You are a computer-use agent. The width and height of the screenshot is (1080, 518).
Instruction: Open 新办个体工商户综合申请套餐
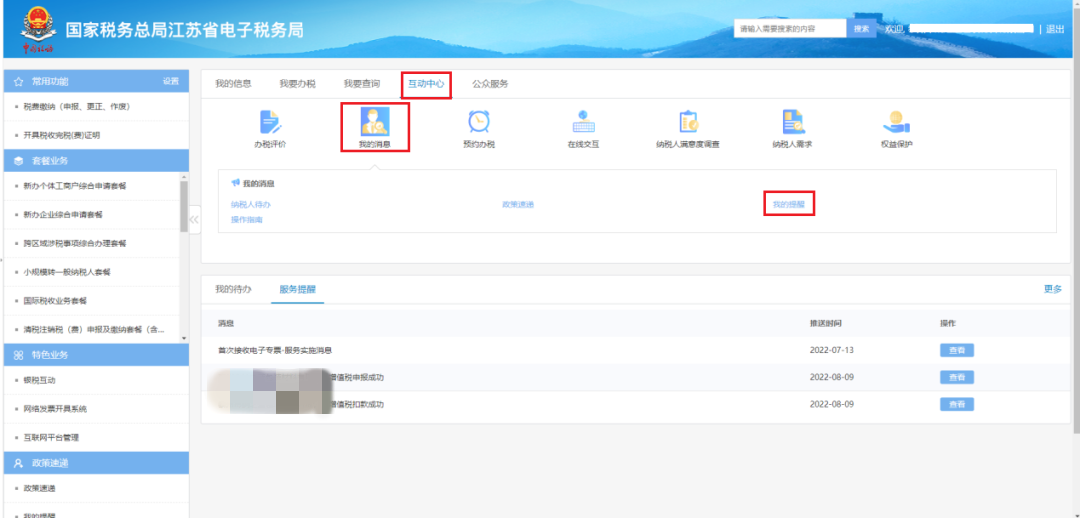74,186
